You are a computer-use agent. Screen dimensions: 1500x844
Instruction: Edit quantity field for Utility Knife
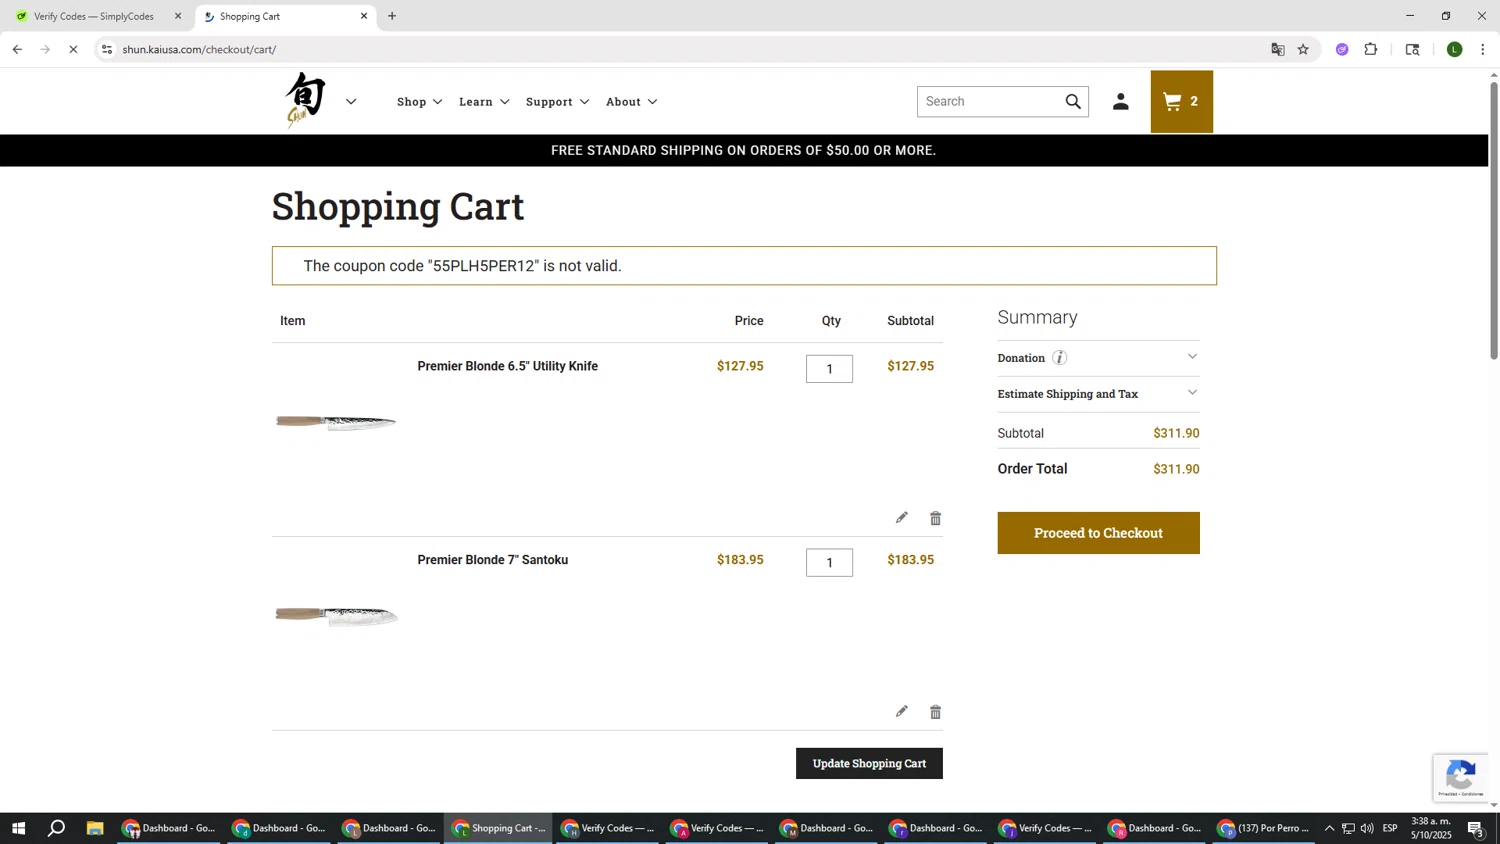click(829, 369)
